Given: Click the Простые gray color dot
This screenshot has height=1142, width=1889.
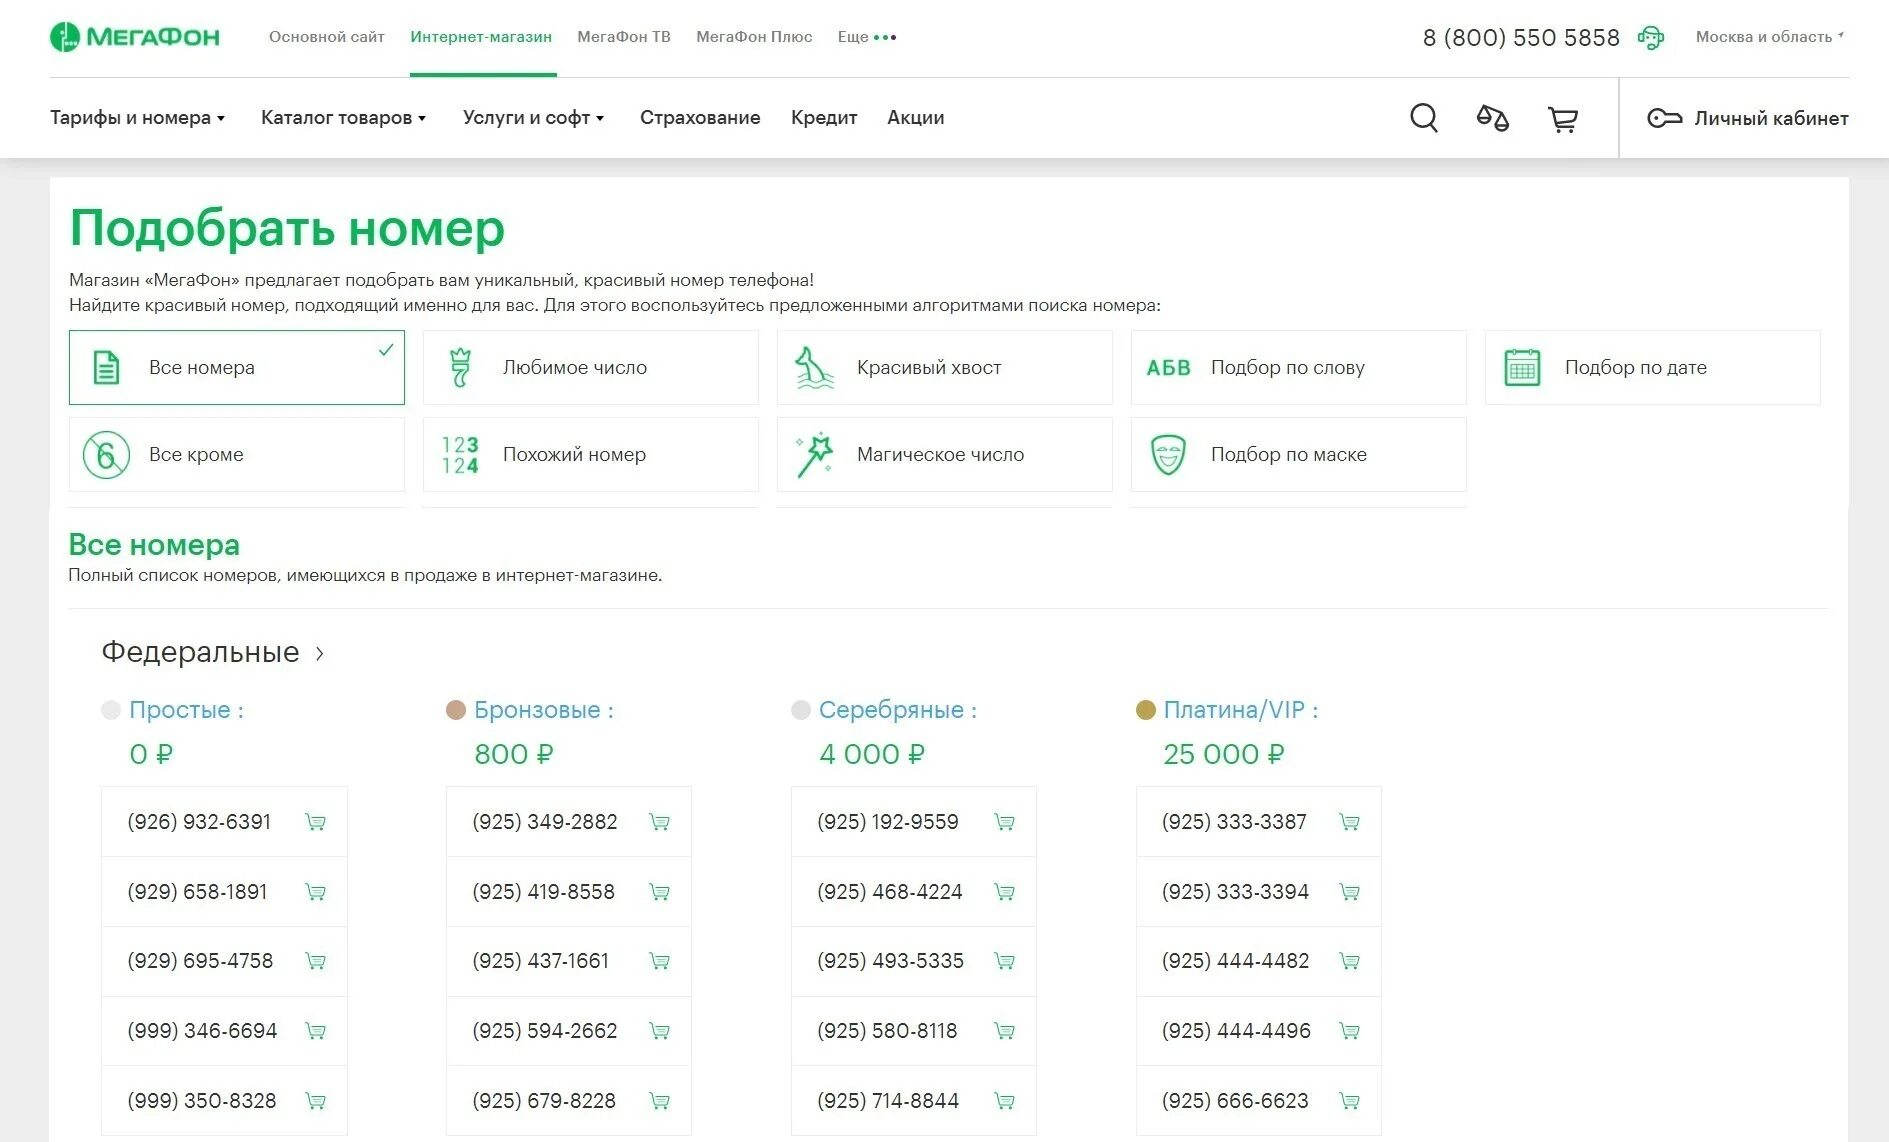Looking at the screenshot, I should pos(111,710).
